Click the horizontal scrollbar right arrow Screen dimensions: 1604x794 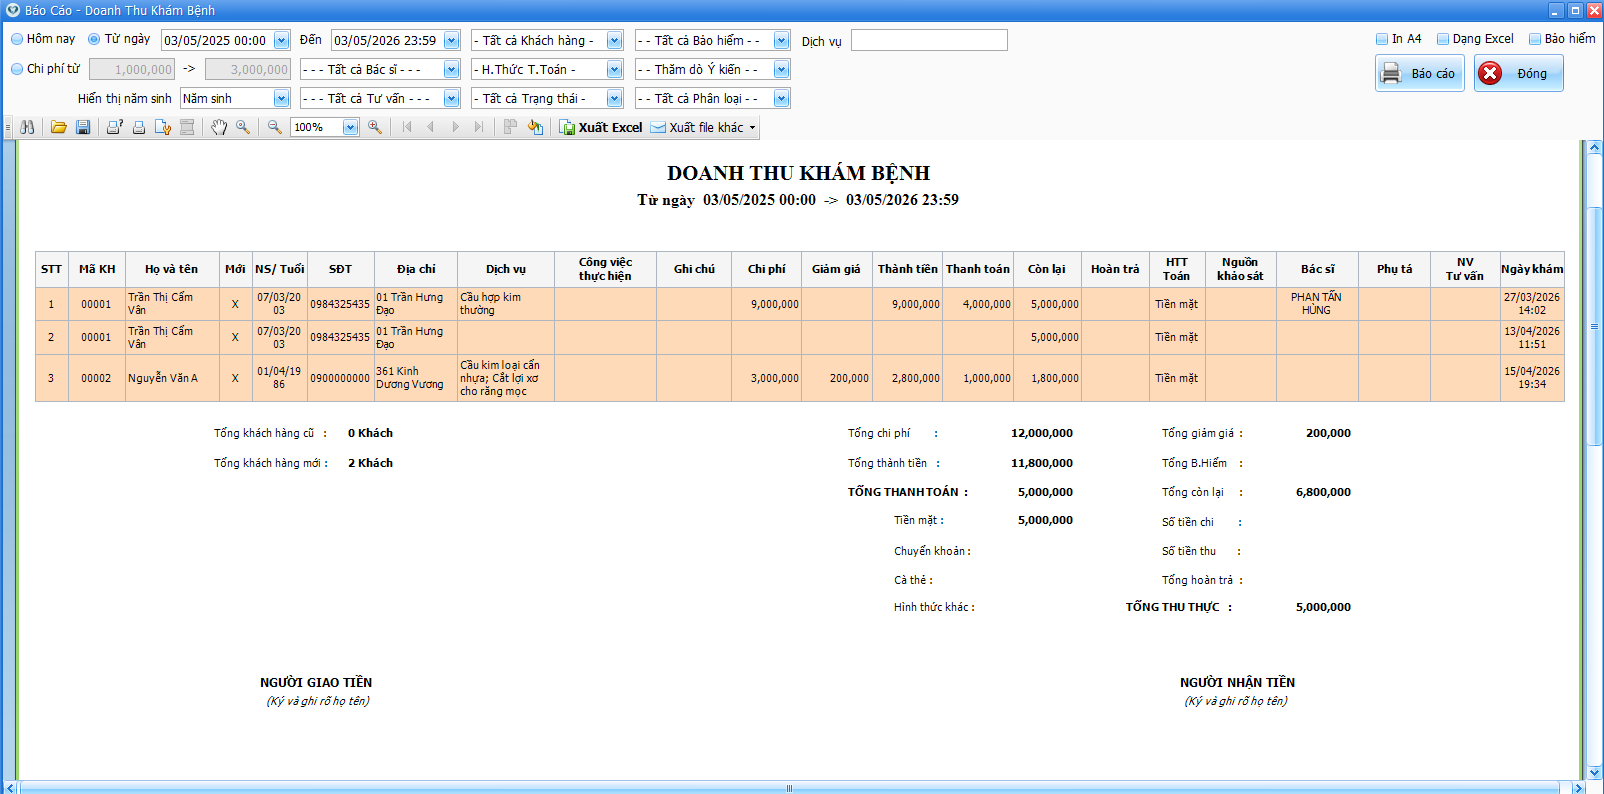pos(1579,788)
